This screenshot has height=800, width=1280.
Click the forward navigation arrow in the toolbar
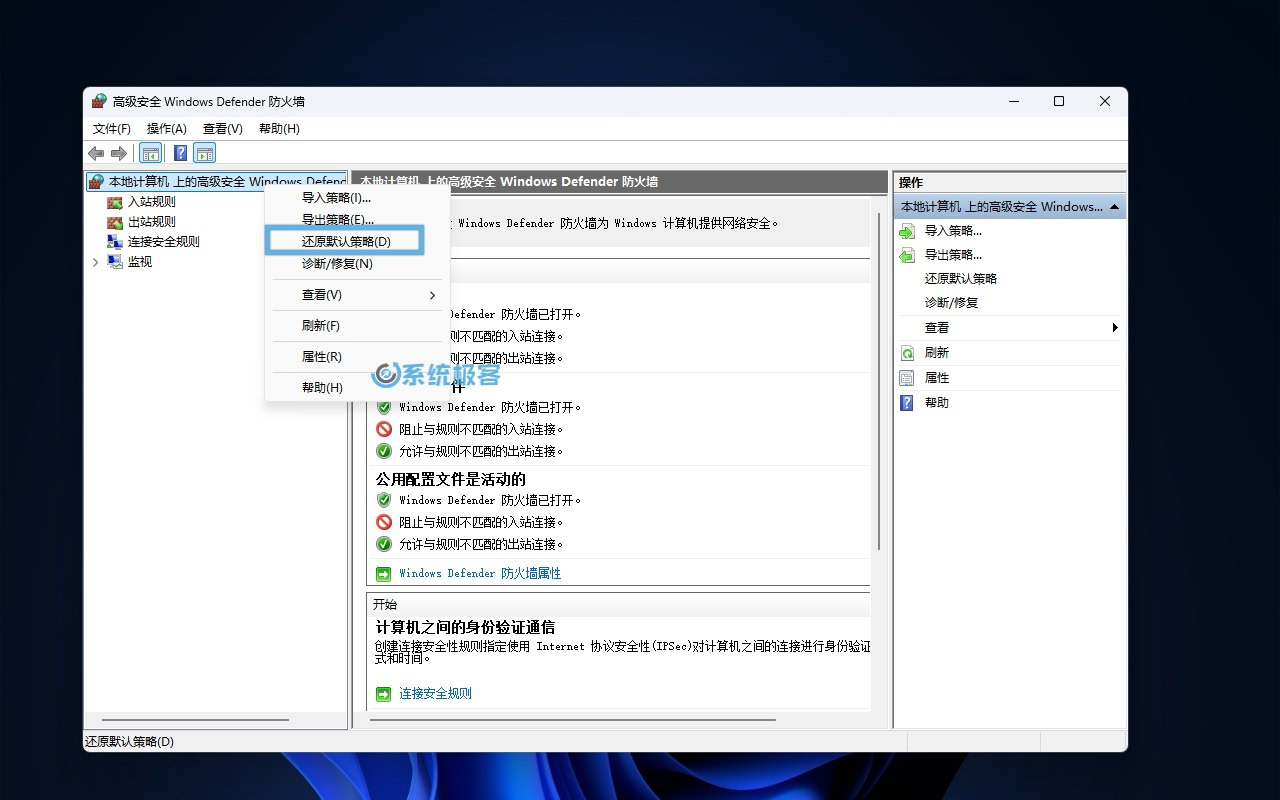pos(119,153)
